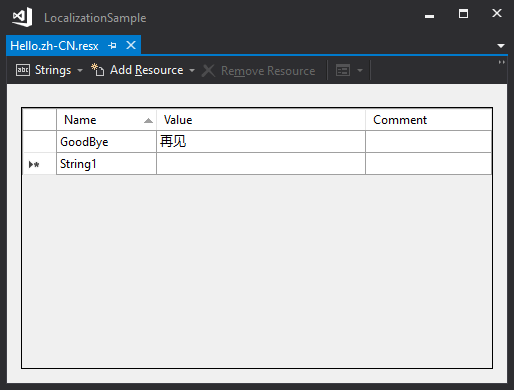This screenshot has height=390, width=514.
Task: Select the 再见 value cell
Action: (x=261, y=142)
